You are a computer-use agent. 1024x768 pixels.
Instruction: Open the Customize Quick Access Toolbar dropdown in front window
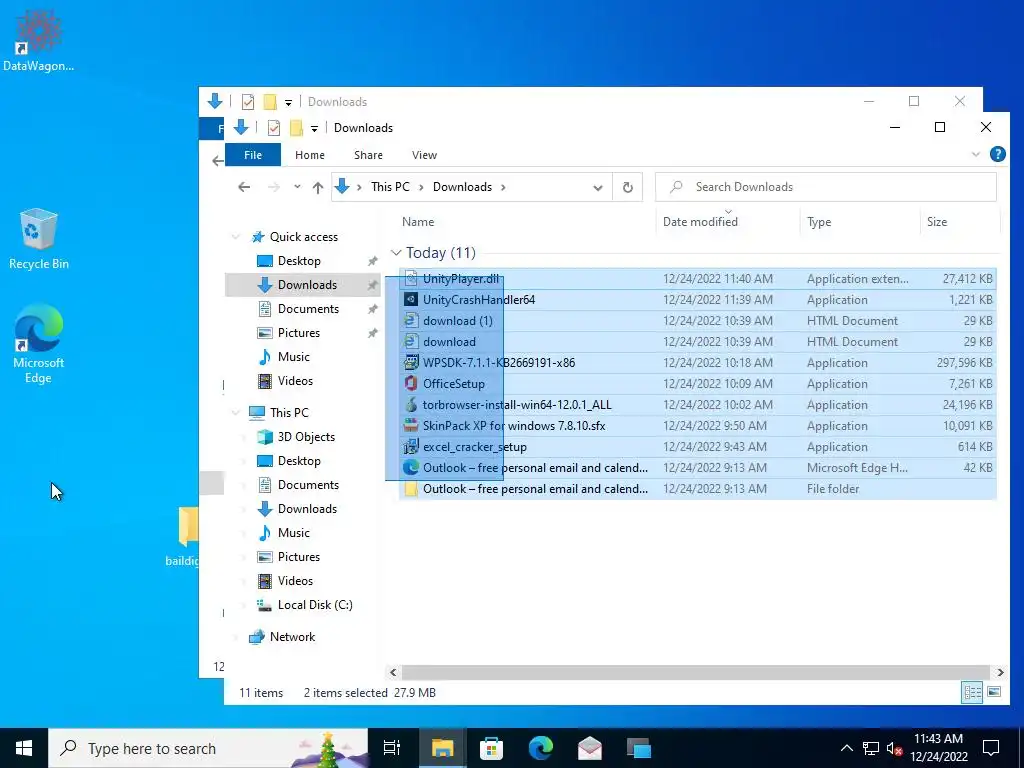(314, 129)
